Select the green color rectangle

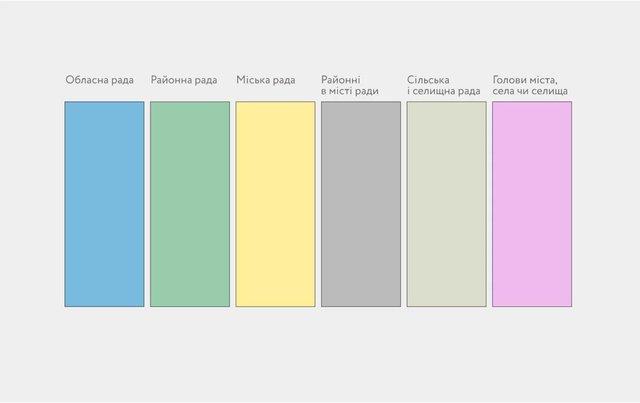coord(190,204)
